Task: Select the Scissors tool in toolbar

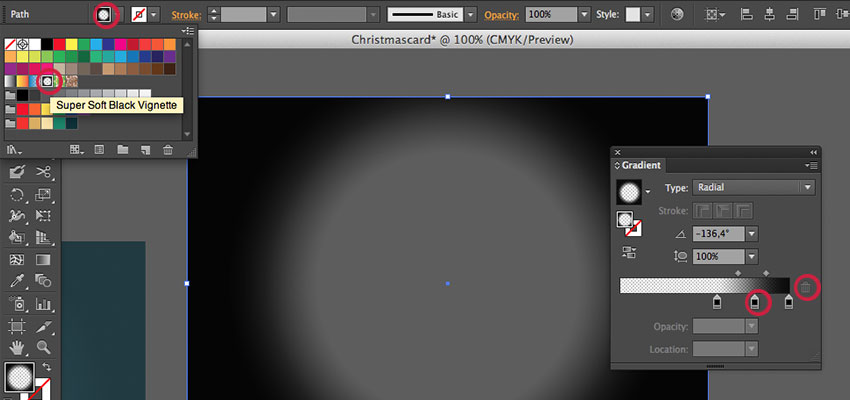Action: pos(43,172)
